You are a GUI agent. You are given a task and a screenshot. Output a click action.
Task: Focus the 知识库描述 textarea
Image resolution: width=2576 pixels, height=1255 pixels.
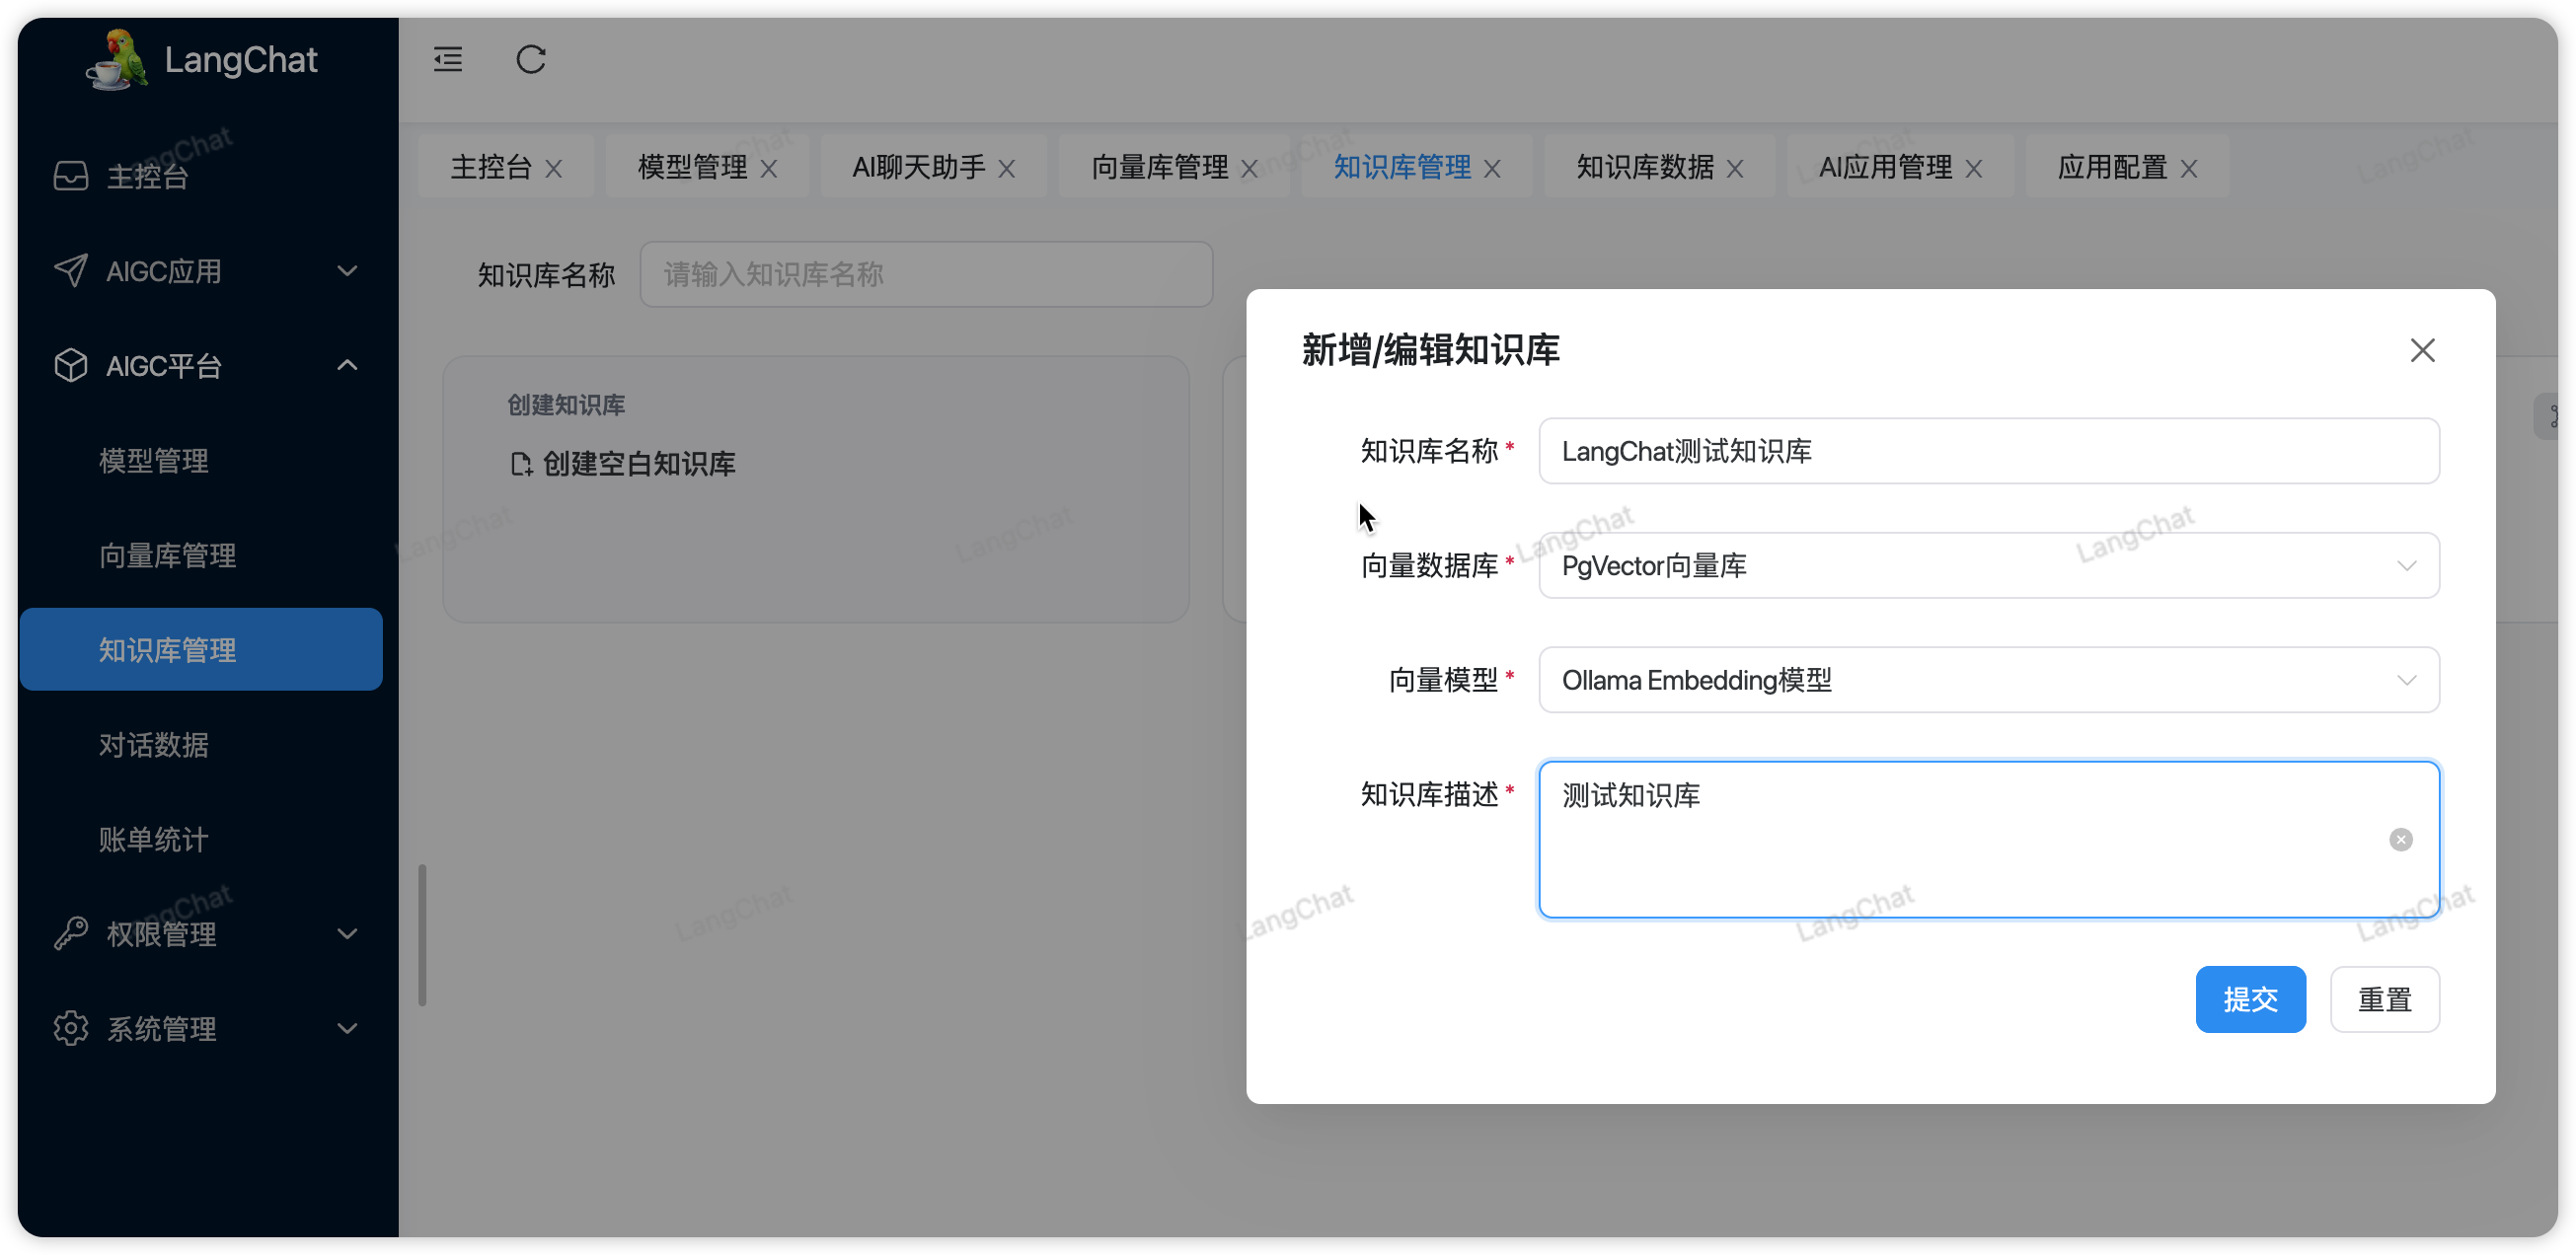pyautogui.click(x=1989, y=840)
